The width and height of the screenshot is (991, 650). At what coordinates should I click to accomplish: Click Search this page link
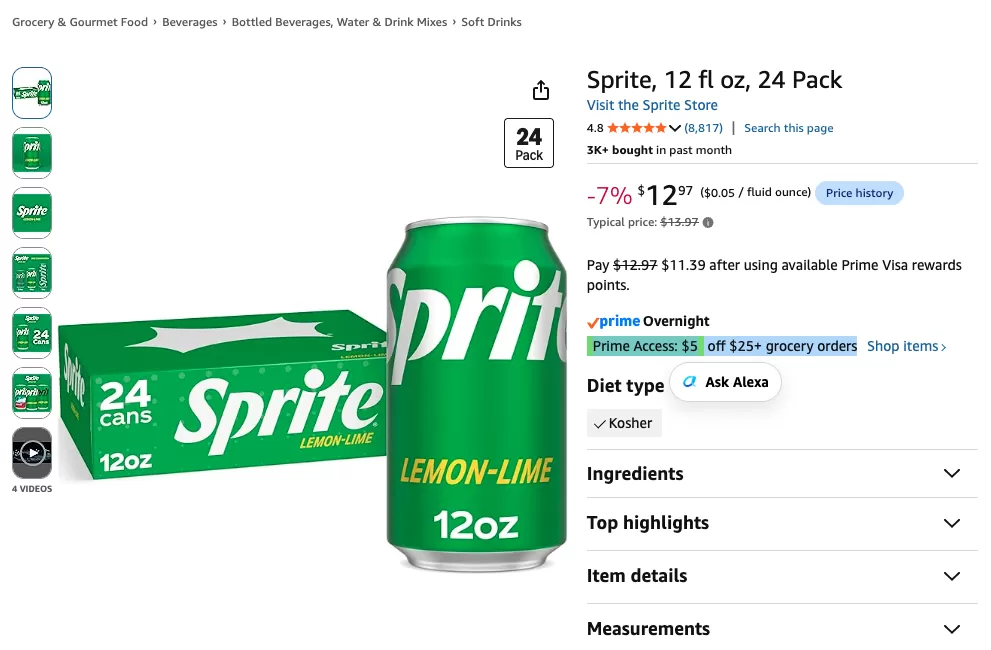(788, 128)
